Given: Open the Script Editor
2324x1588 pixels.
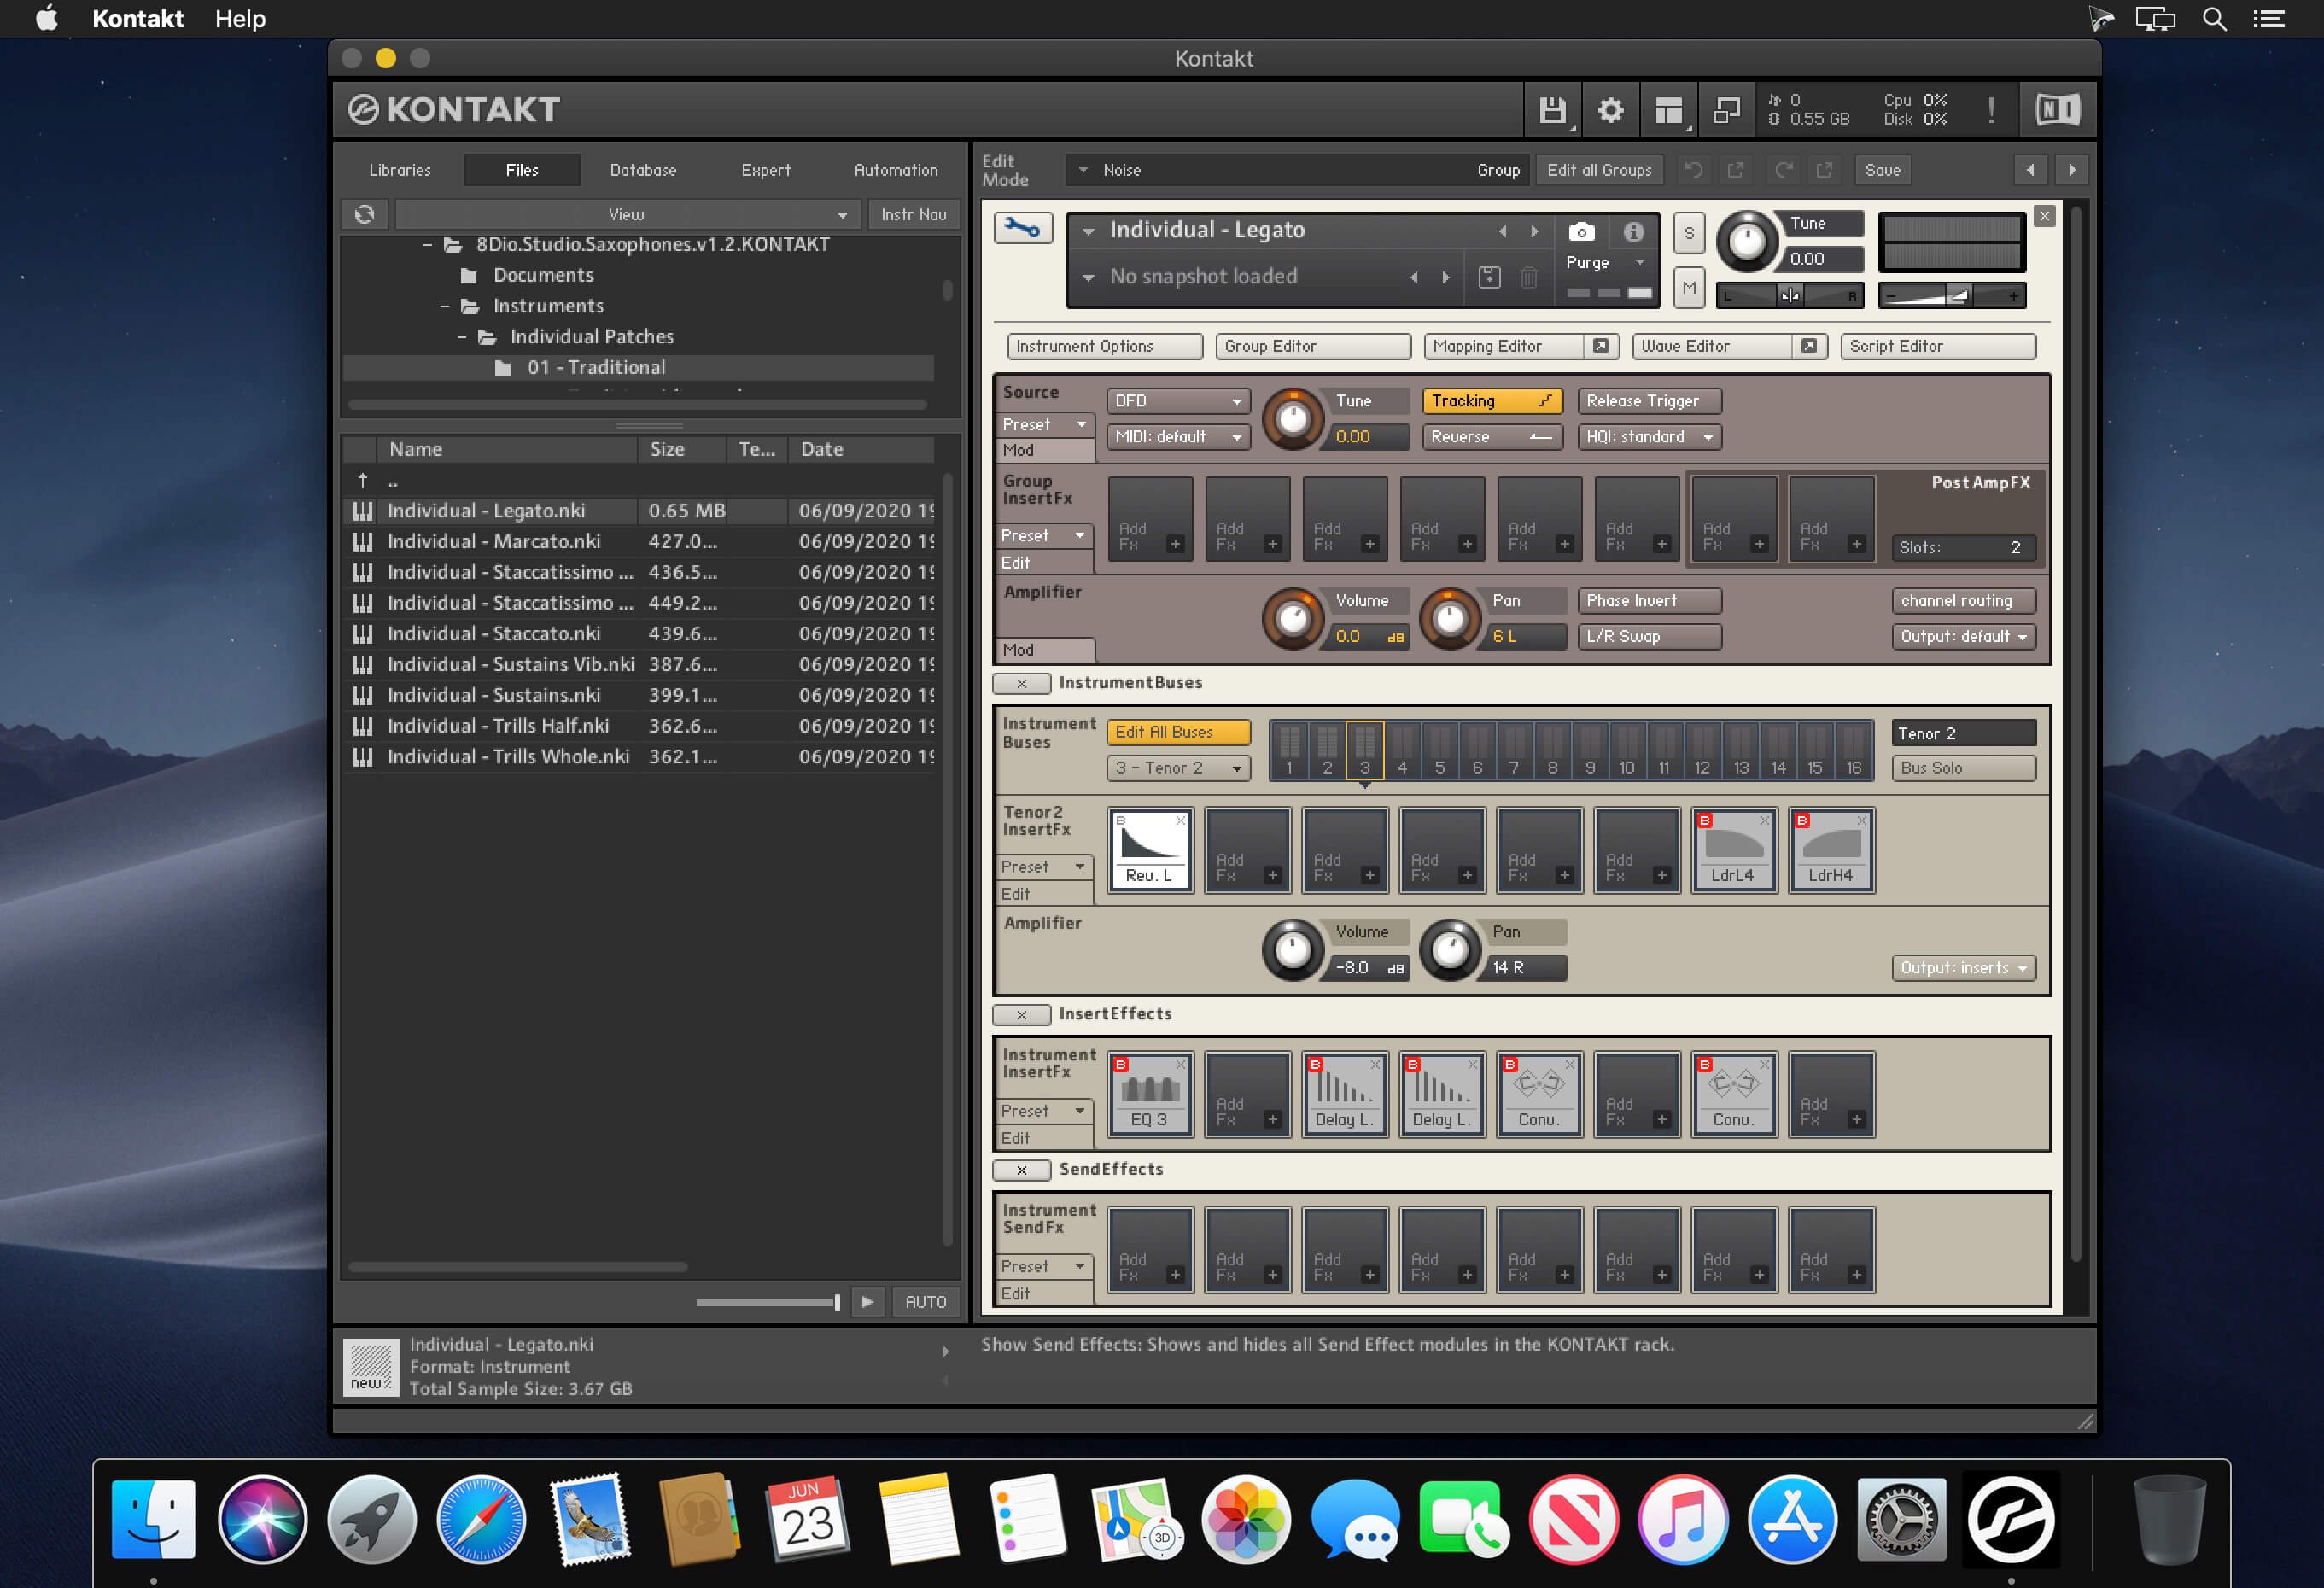Looking at the screenshot, I should [x=1938, y=346].
